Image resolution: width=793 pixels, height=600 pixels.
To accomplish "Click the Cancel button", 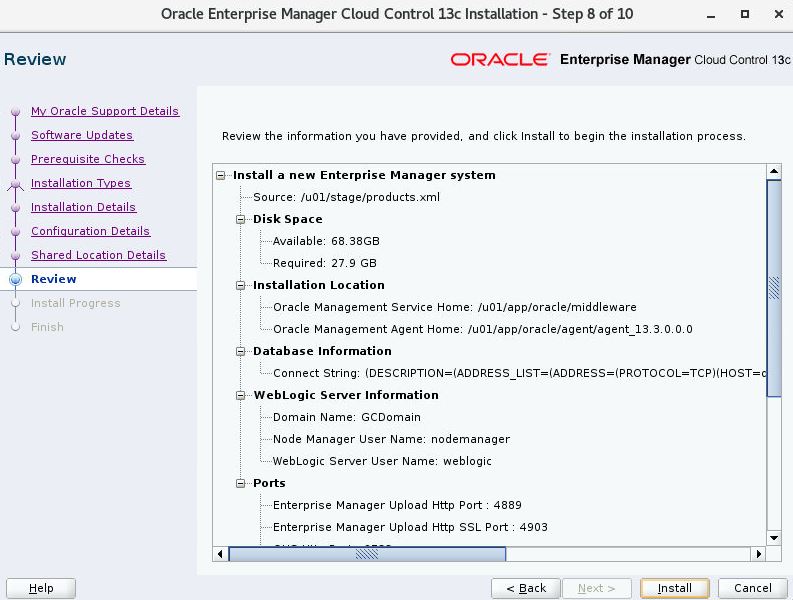I will tap(752, 588).
